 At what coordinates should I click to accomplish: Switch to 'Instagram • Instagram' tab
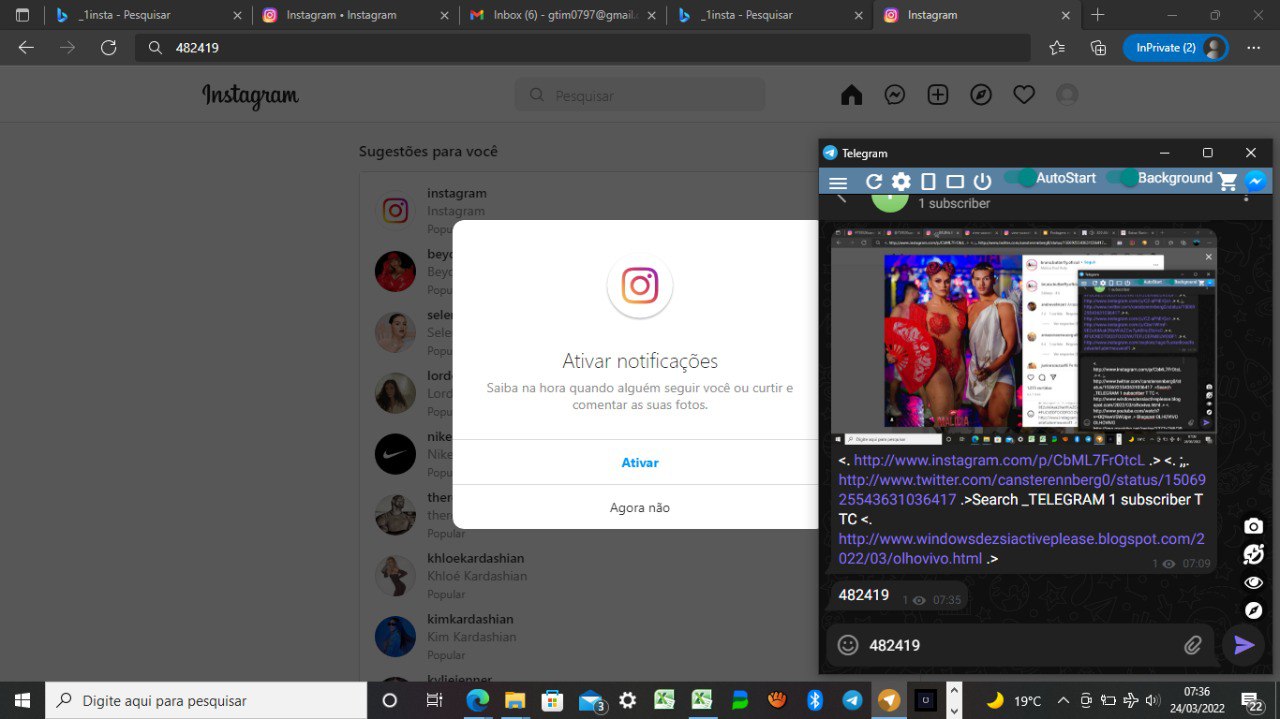click(x=354, y=15)
